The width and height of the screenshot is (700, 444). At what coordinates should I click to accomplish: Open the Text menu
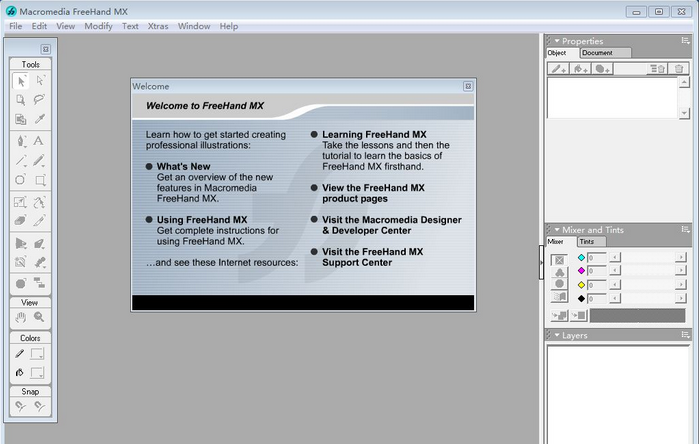click(130, 26)
